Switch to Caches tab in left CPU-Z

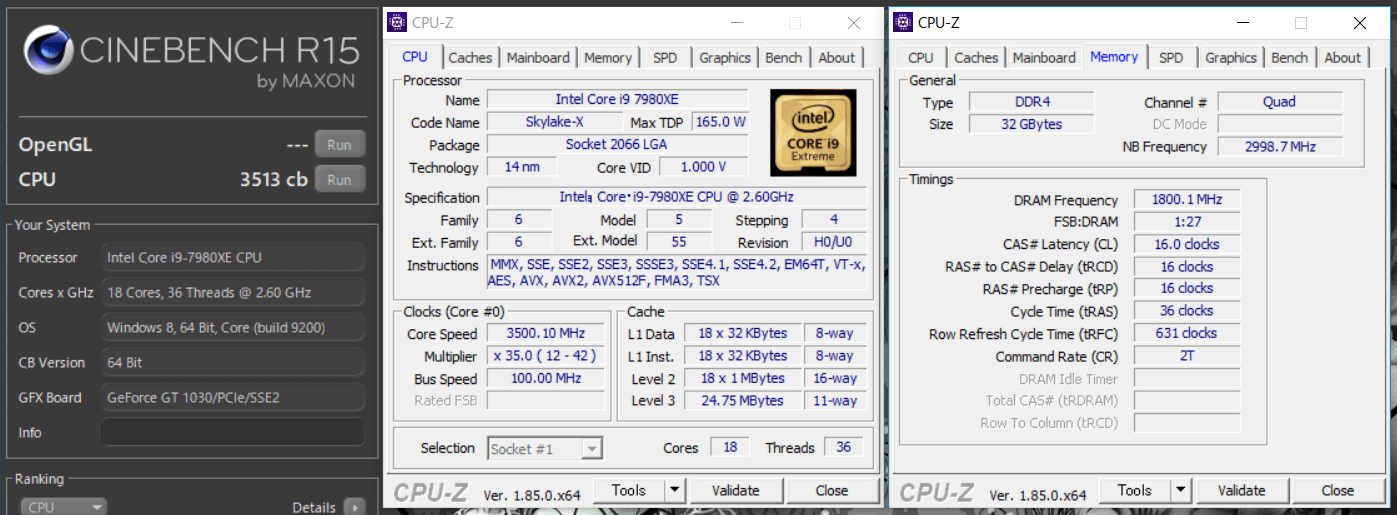[x=470, y=58]
